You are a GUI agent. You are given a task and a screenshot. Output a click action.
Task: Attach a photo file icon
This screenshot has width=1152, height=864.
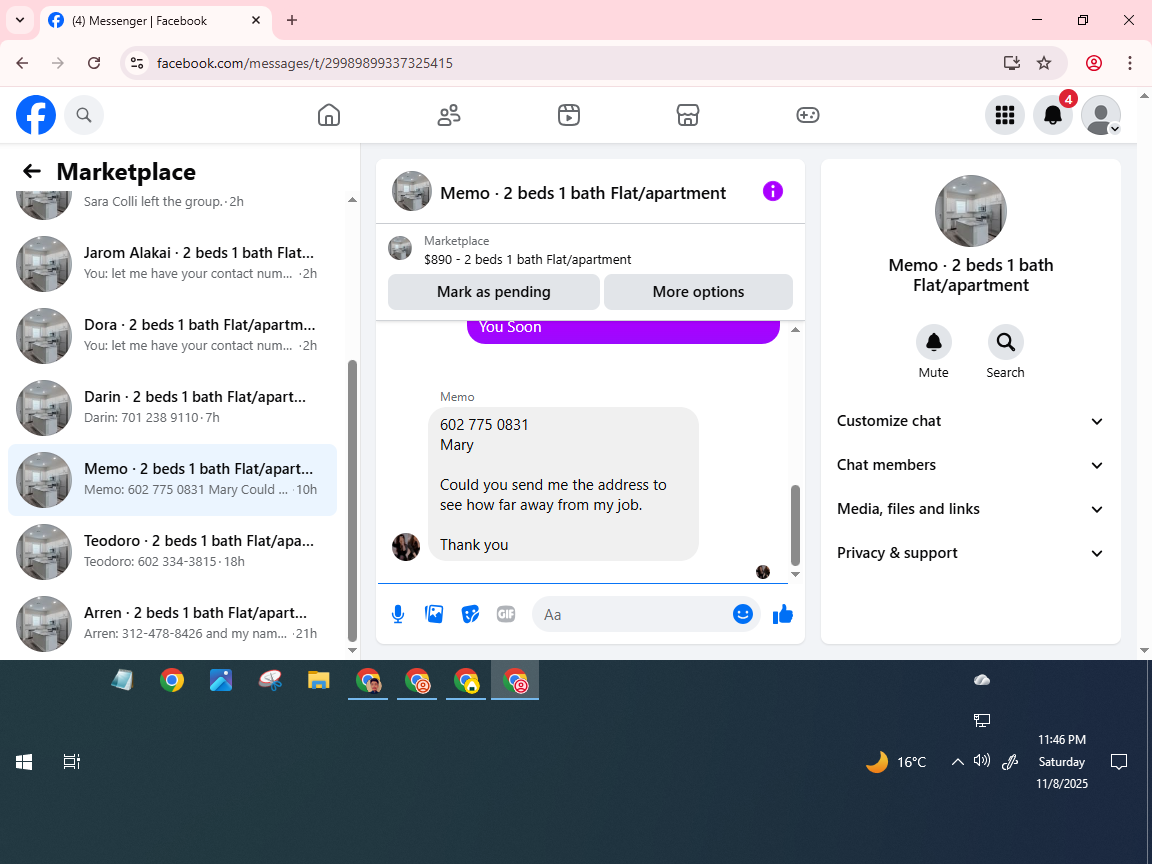[434, 614]
